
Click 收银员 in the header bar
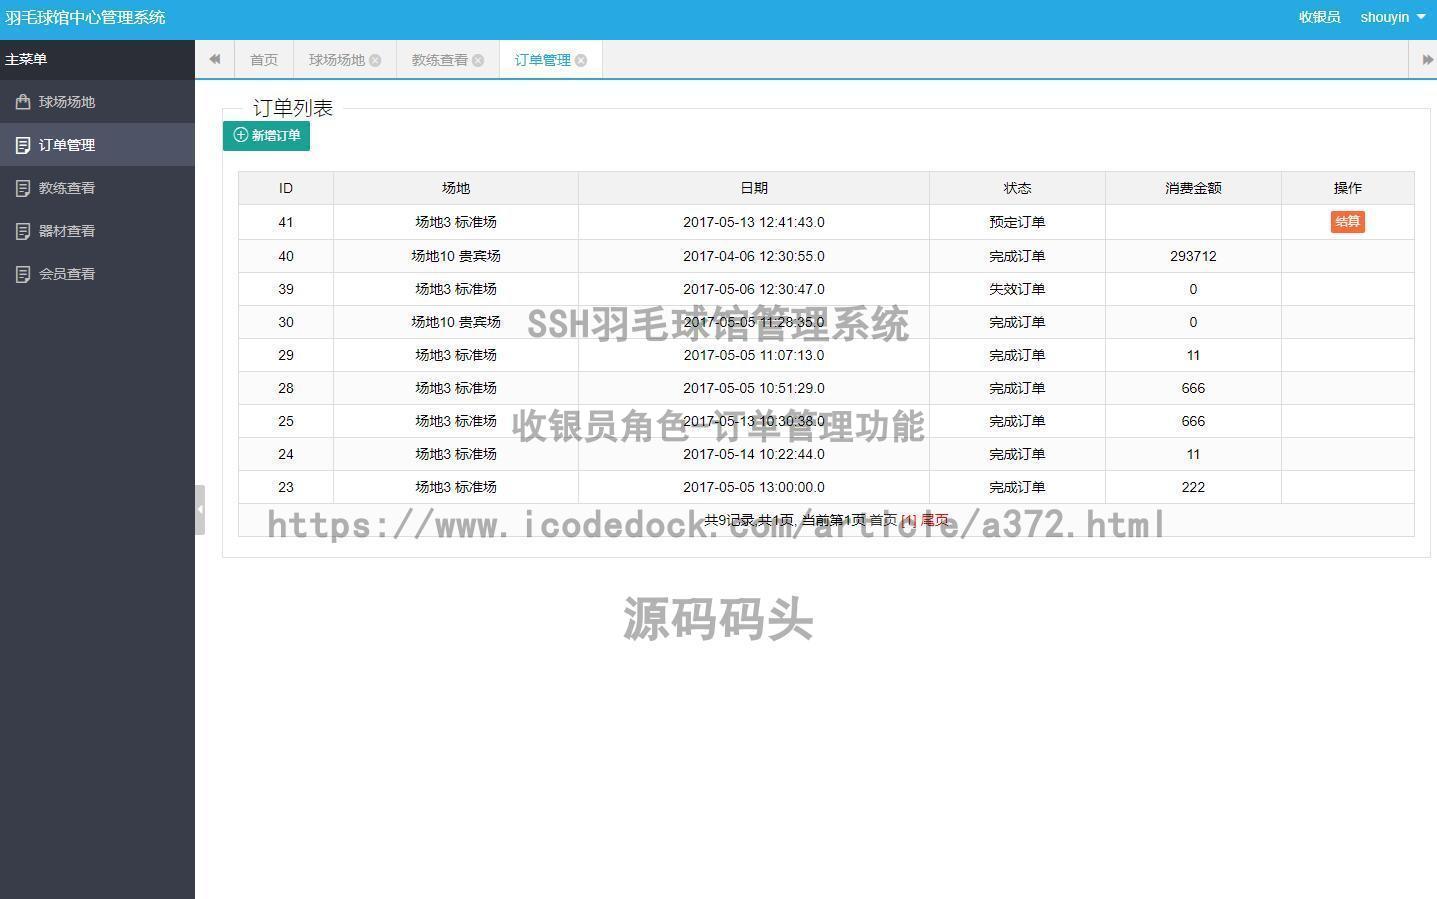pyautogui.click(x=1318, y=17)
